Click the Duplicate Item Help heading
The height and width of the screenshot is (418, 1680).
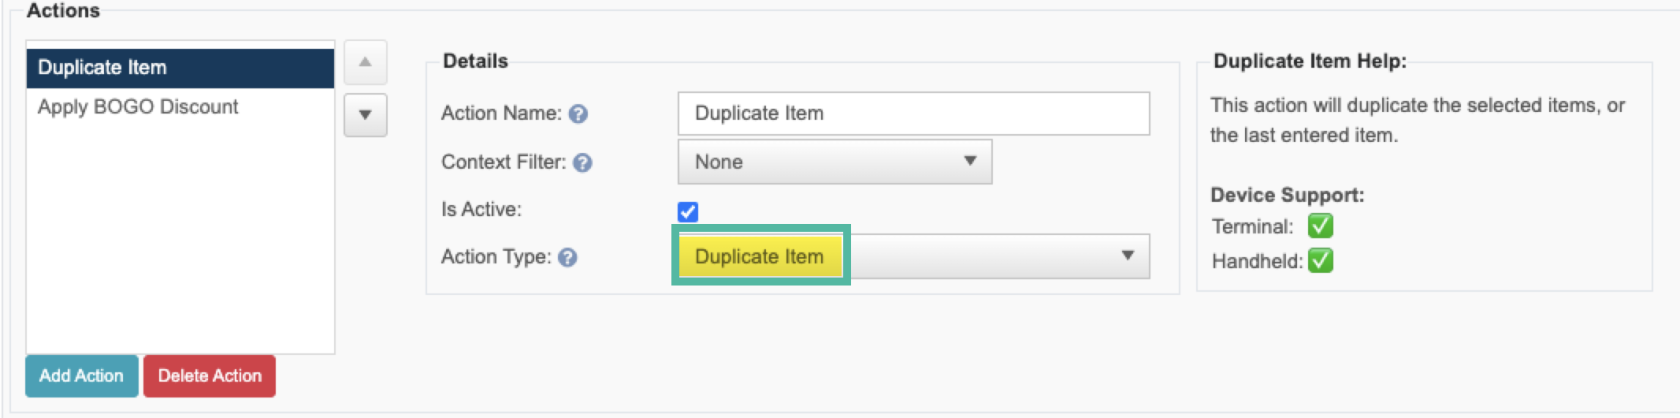point(1310,61)
